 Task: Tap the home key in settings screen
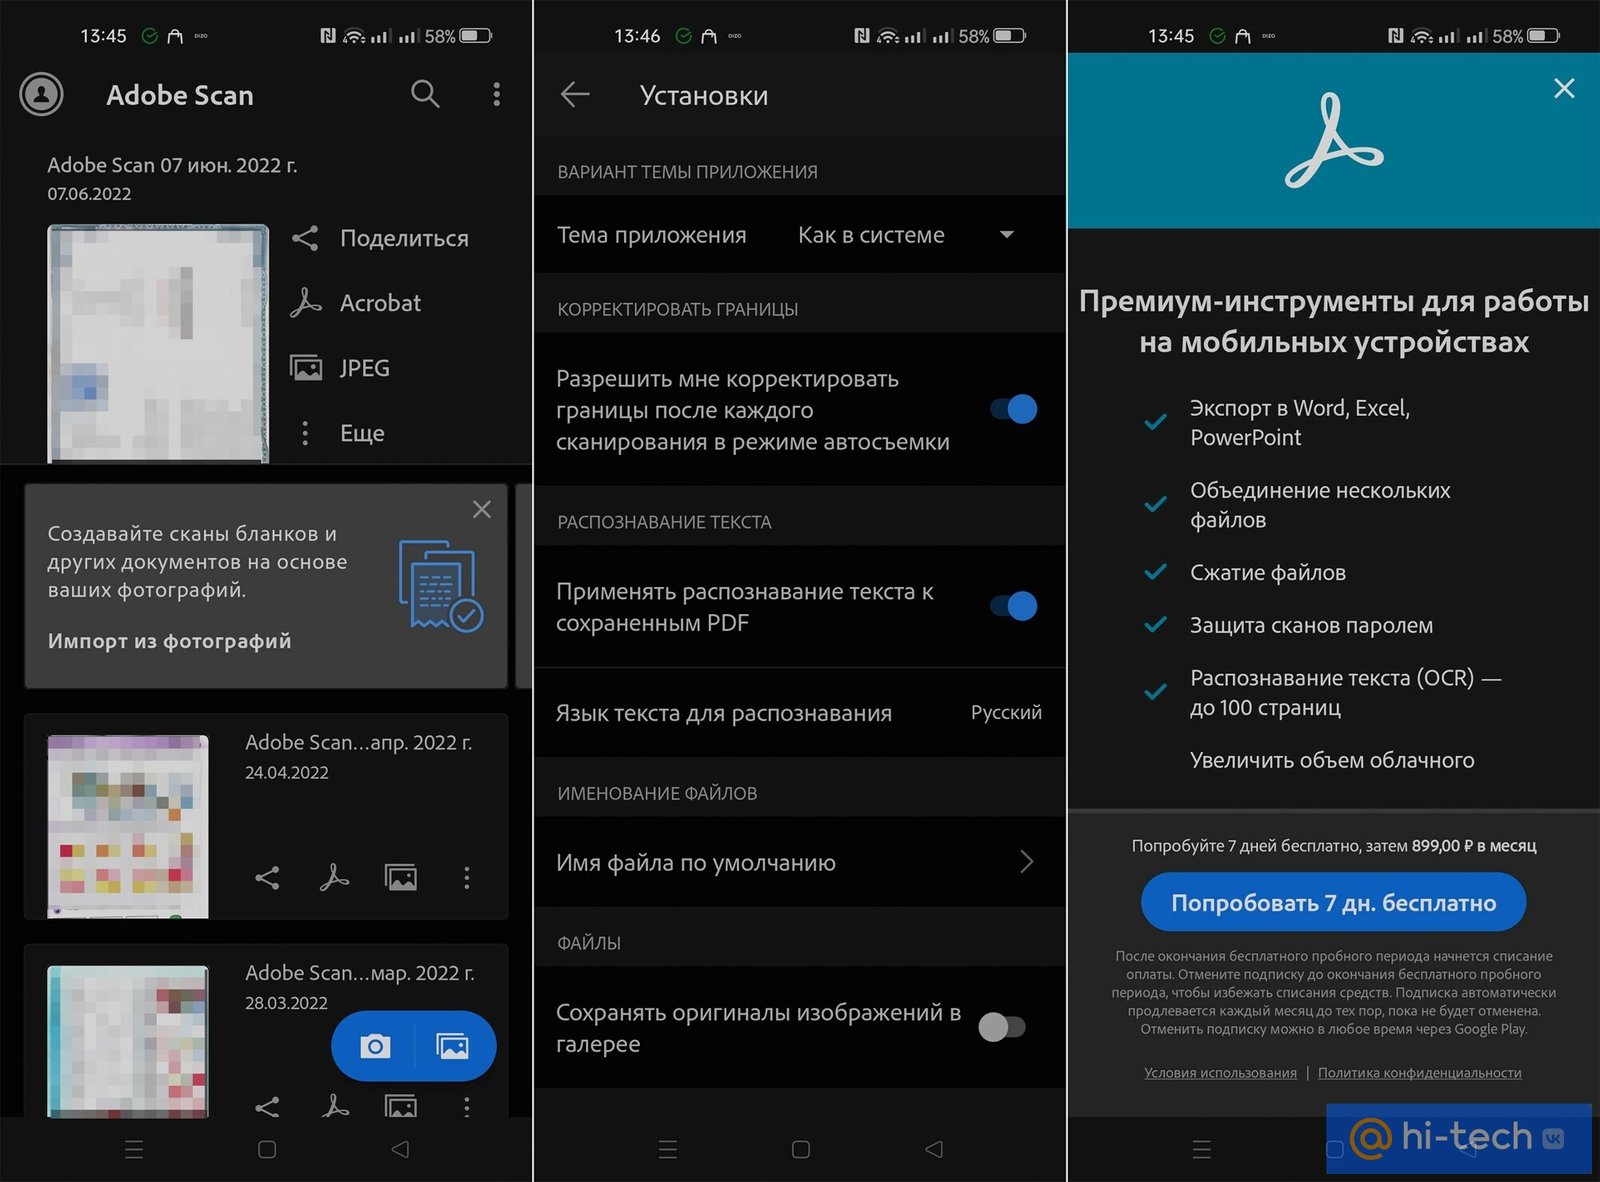(x=801, y=1150)
